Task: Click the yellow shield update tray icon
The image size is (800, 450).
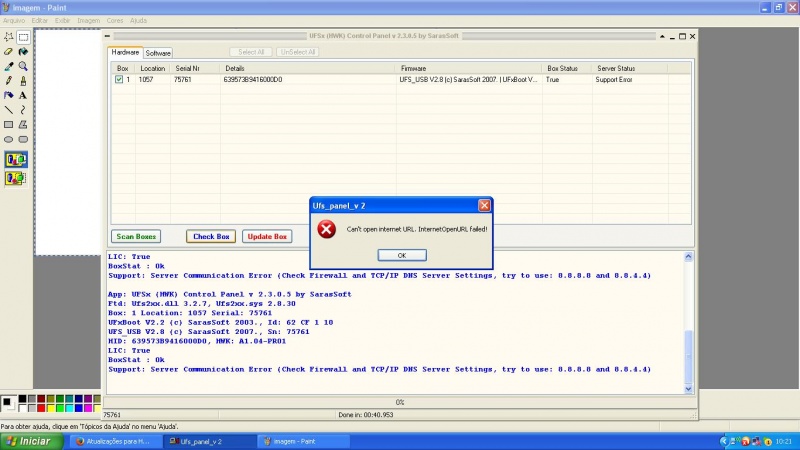Action: pos(768,441)
